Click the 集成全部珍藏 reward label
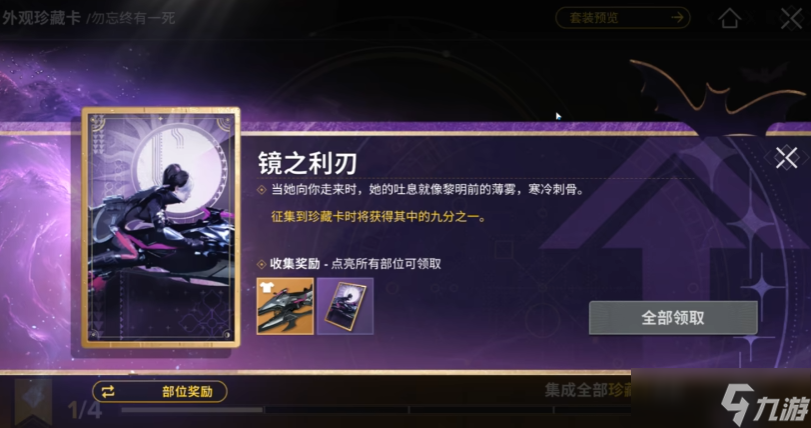Viewport: 811px width, 428px height. pyautogui.click(x=588, y=390)
